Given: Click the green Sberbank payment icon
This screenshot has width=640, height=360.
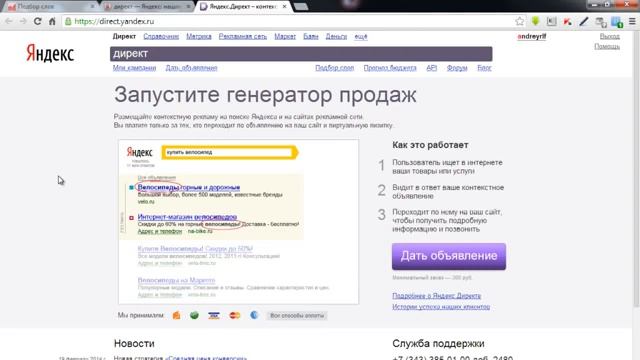Looking at the screenshot, I should [194, 315].
